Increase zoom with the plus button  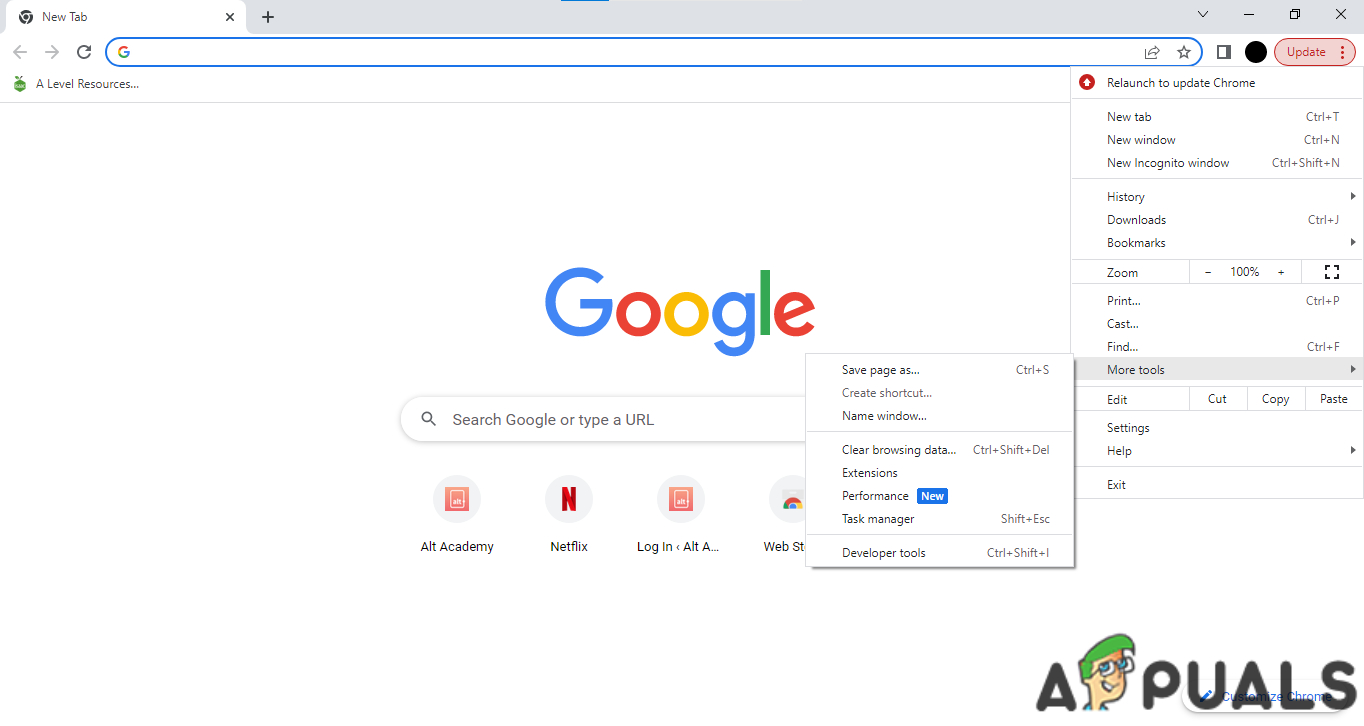pos(1281,272)
